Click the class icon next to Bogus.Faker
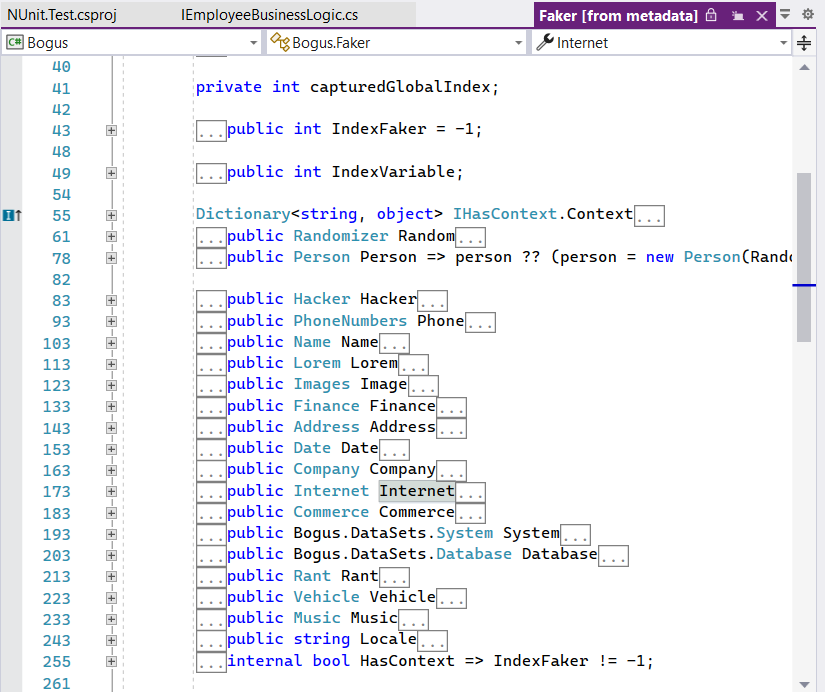Screen dimensions: 825x692 coord(281,42)
